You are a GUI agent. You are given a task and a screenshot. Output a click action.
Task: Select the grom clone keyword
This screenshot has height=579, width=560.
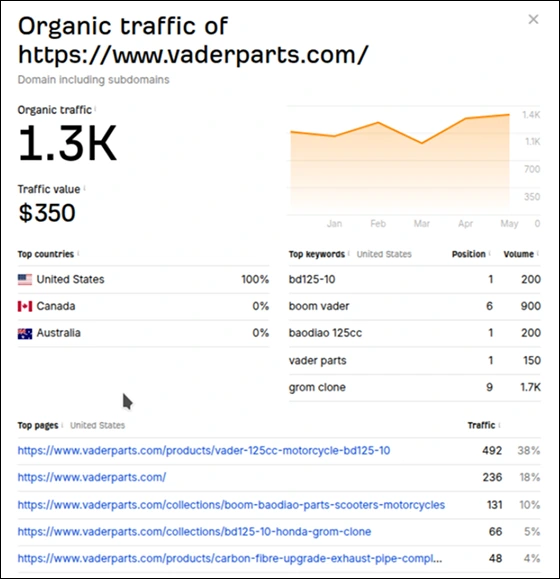[317, 387]
